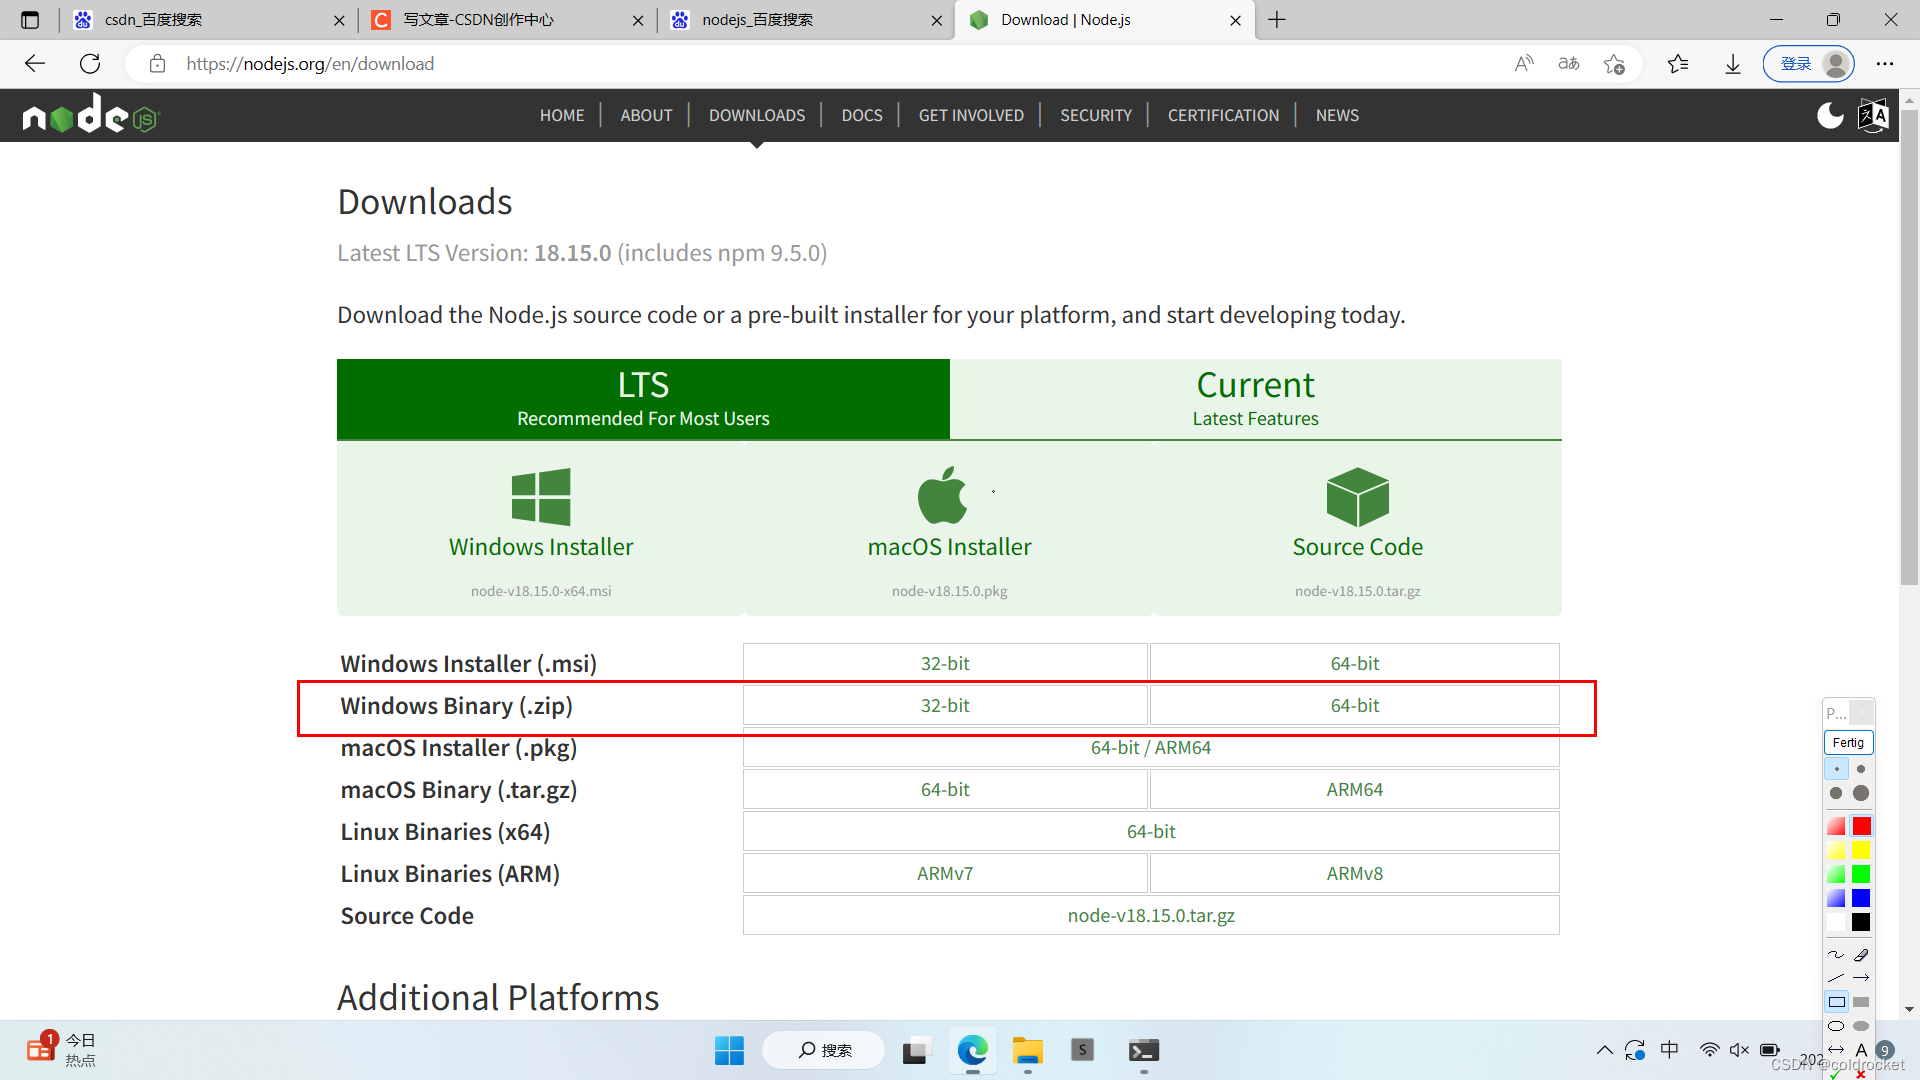Open the language translation selector

pyautogui.click(x=1873, y=116)
